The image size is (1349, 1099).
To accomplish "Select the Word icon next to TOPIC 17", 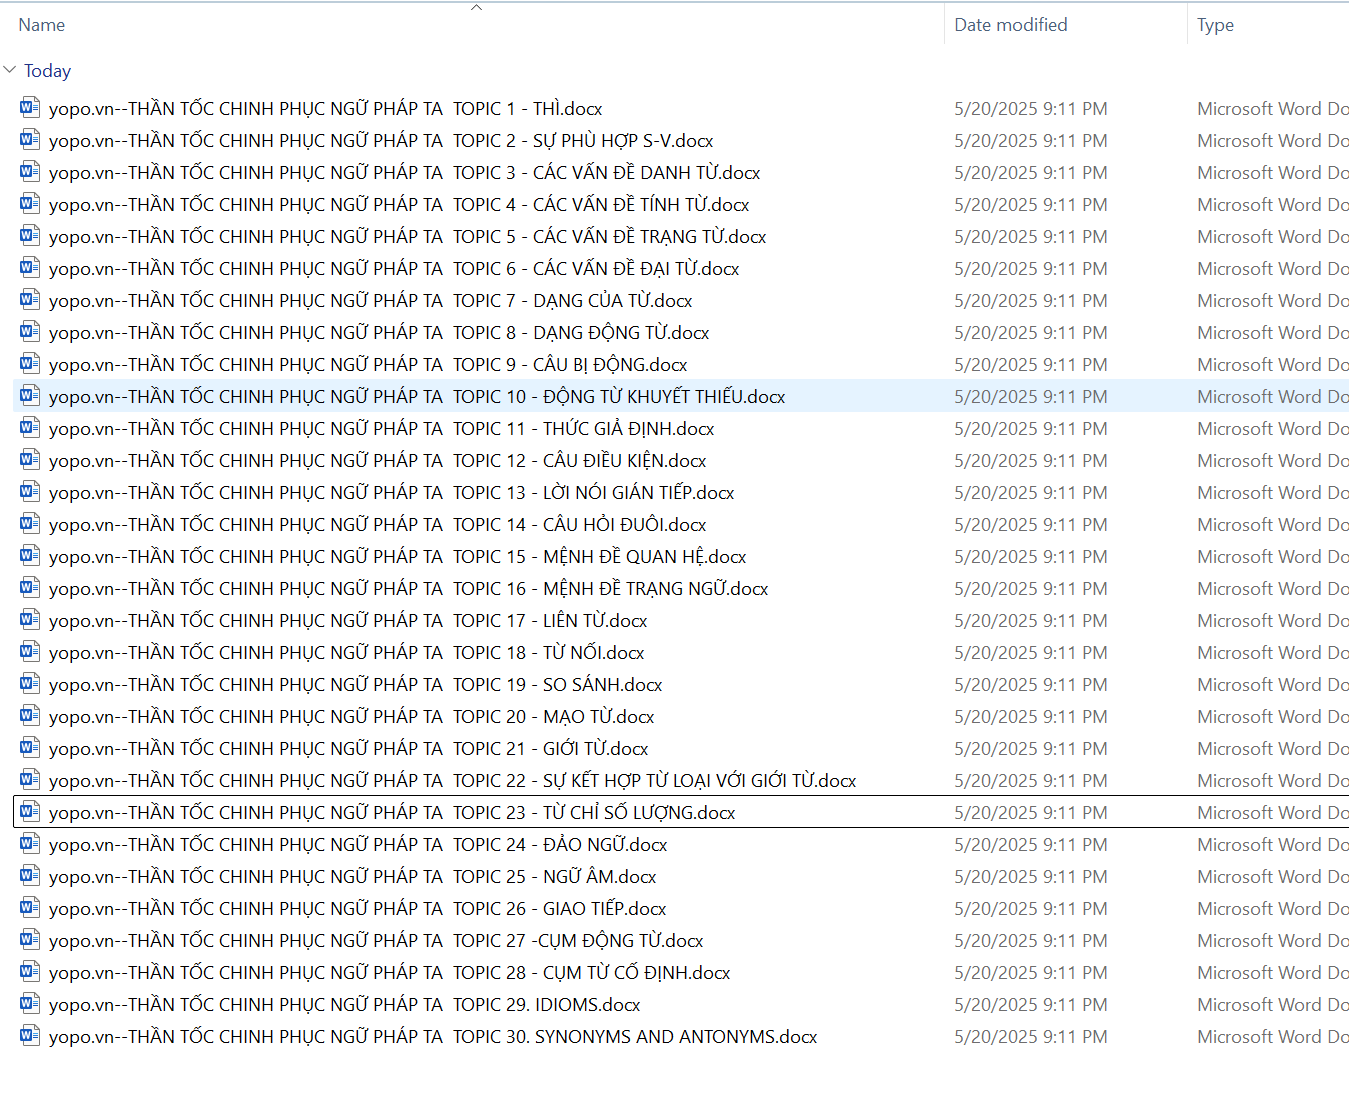I will click(x=30, y=620).
